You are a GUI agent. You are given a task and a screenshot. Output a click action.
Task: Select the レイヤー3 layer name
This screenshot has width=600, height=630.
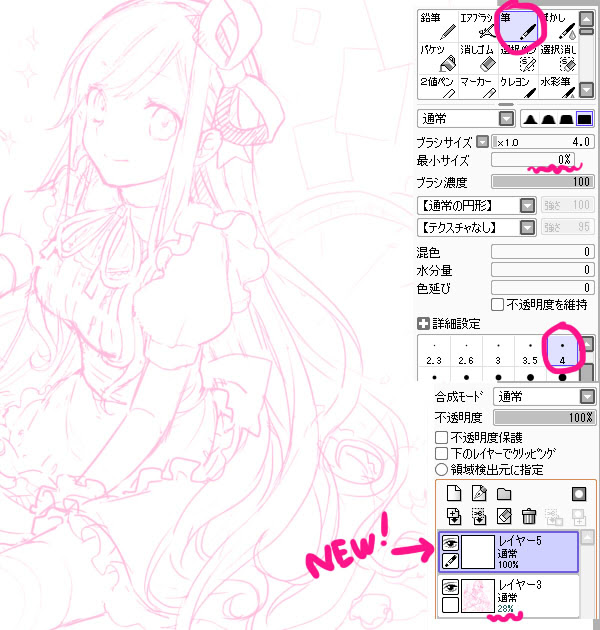(520, 585)
